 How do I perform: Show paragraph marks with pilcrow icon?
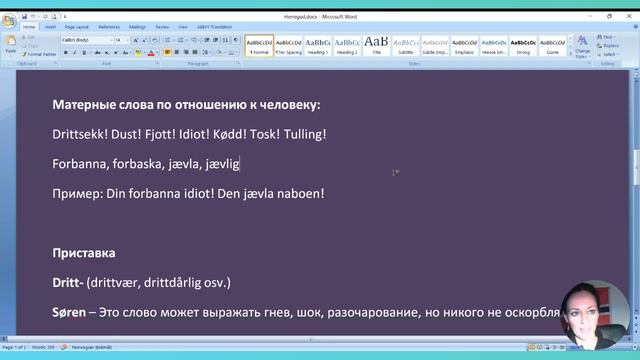(x=236, y=40)
